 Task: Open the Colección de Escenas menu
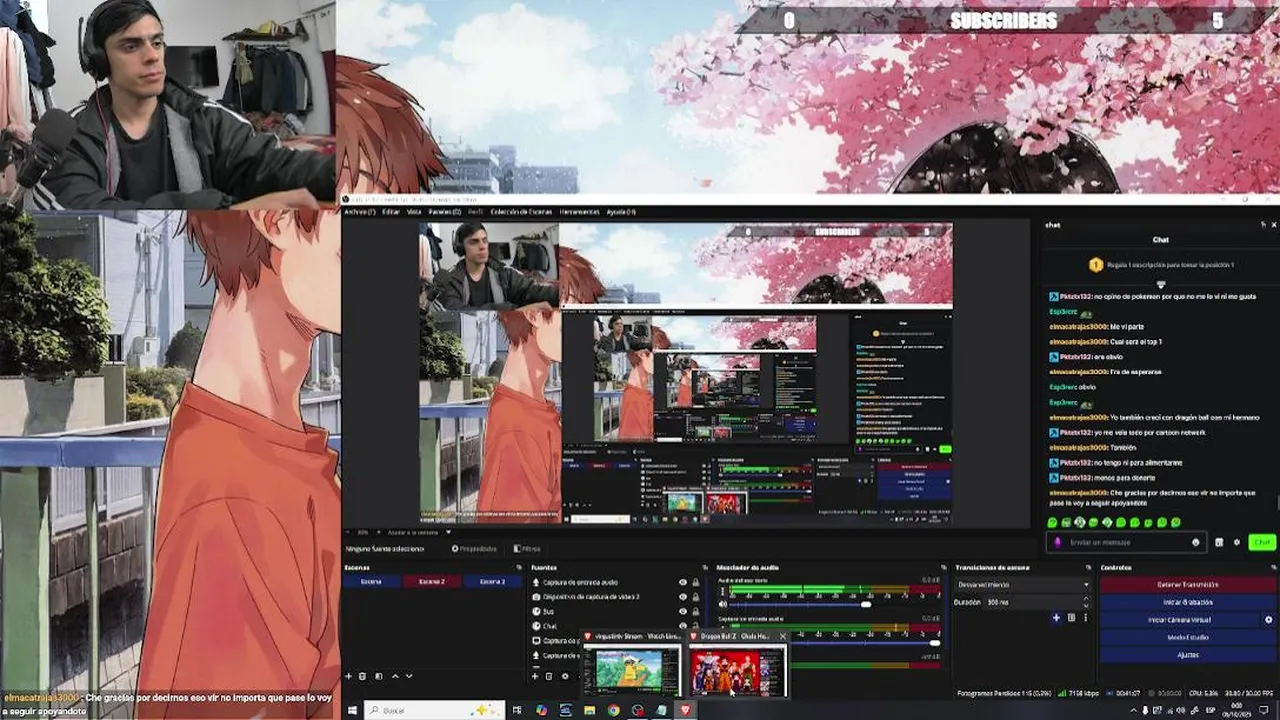point(521,212)
